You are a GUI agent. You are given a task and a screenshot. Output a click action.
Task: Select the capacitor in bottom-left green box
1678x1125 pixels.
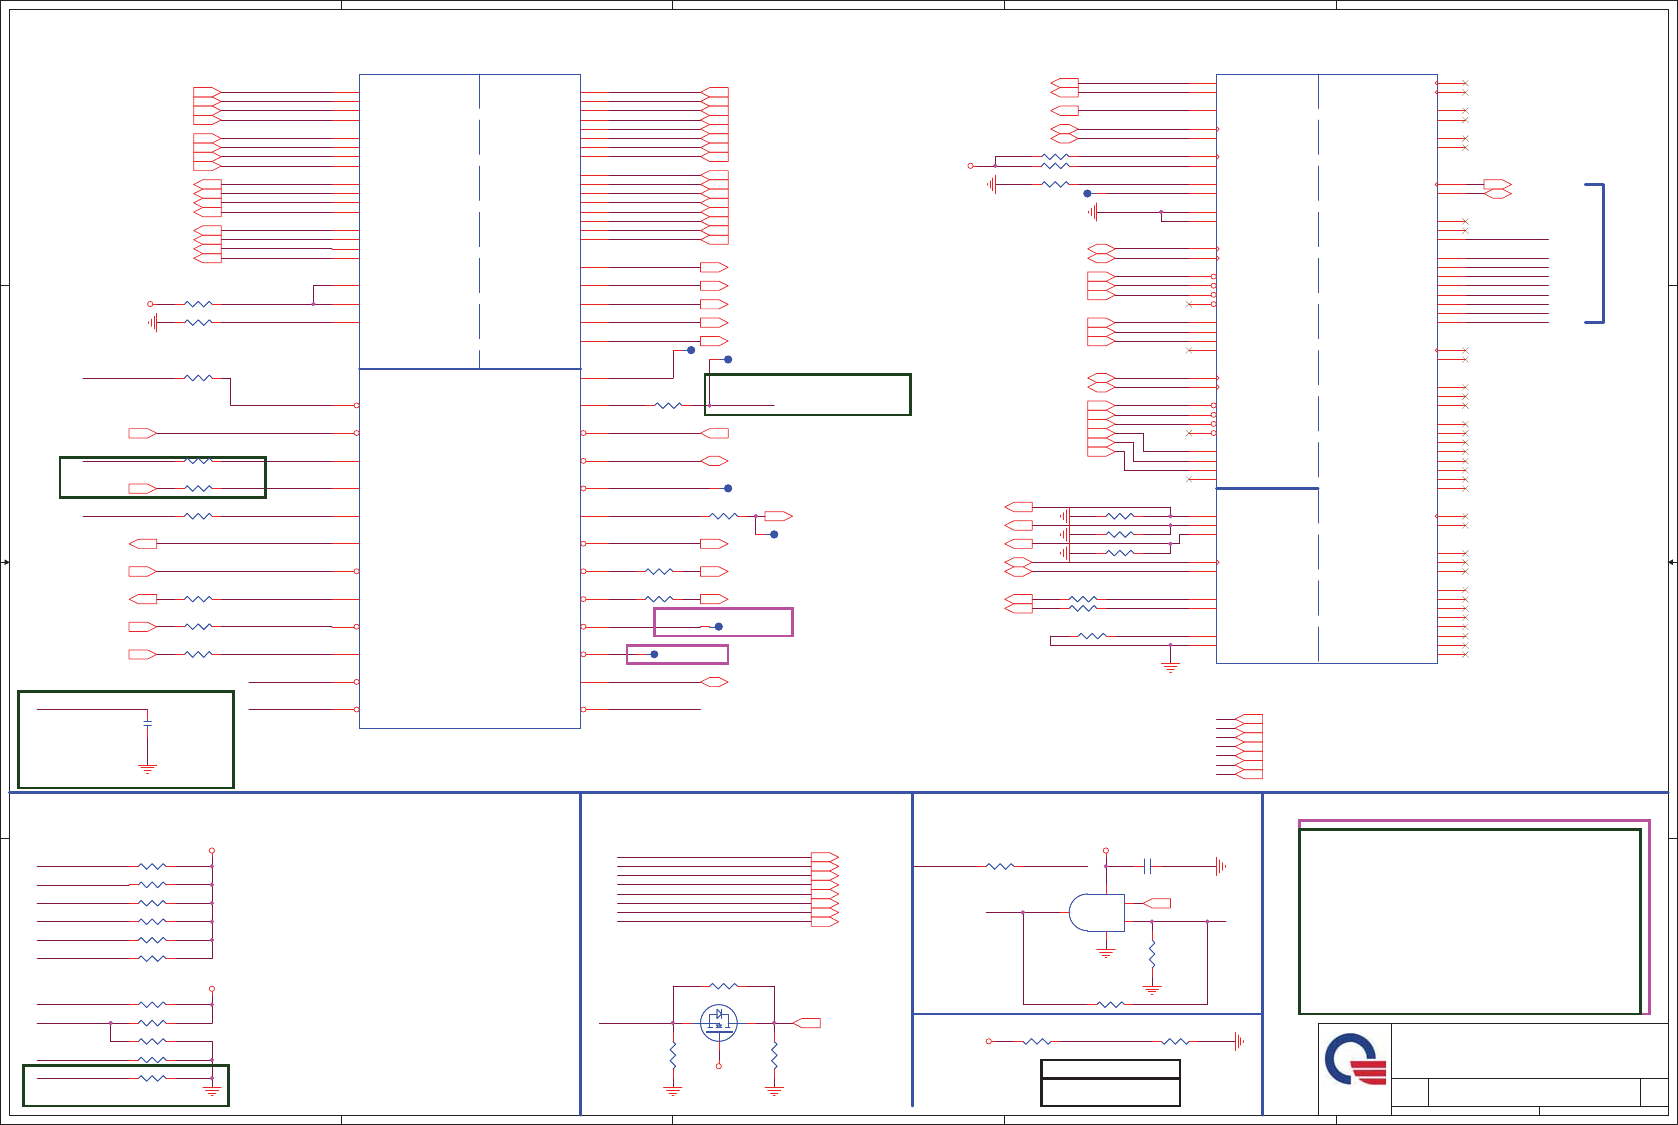click(147, 722)
